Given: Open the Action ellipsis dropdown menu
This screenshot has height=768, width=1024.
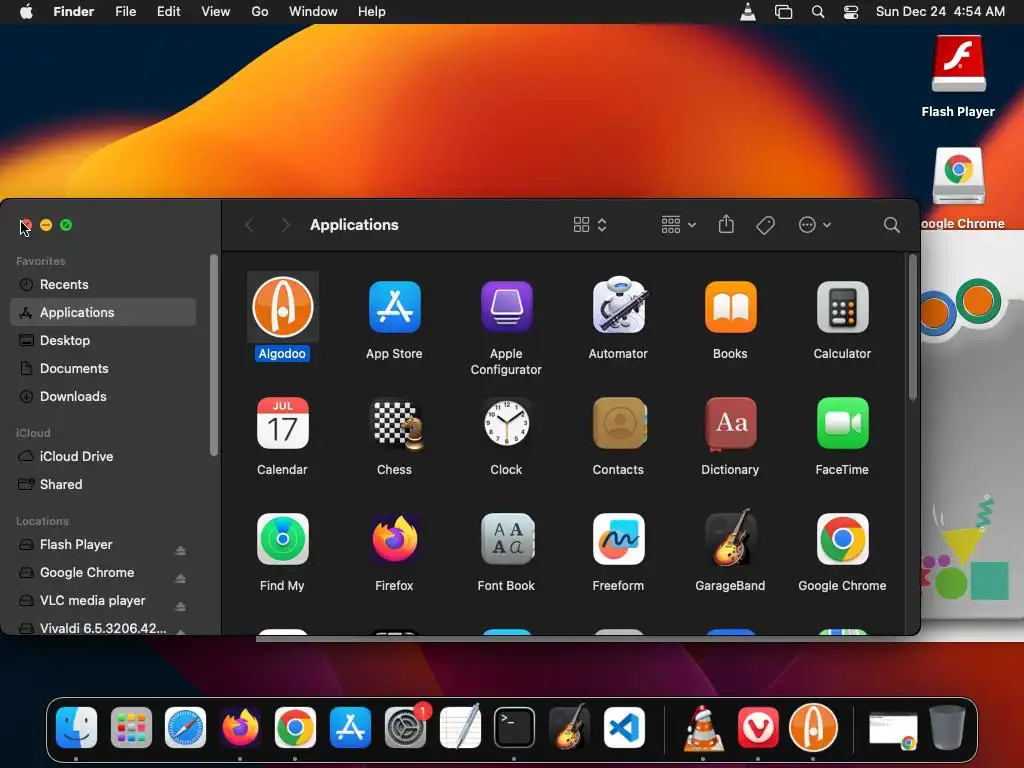Looking at the screenshot, I should [814, 225].
